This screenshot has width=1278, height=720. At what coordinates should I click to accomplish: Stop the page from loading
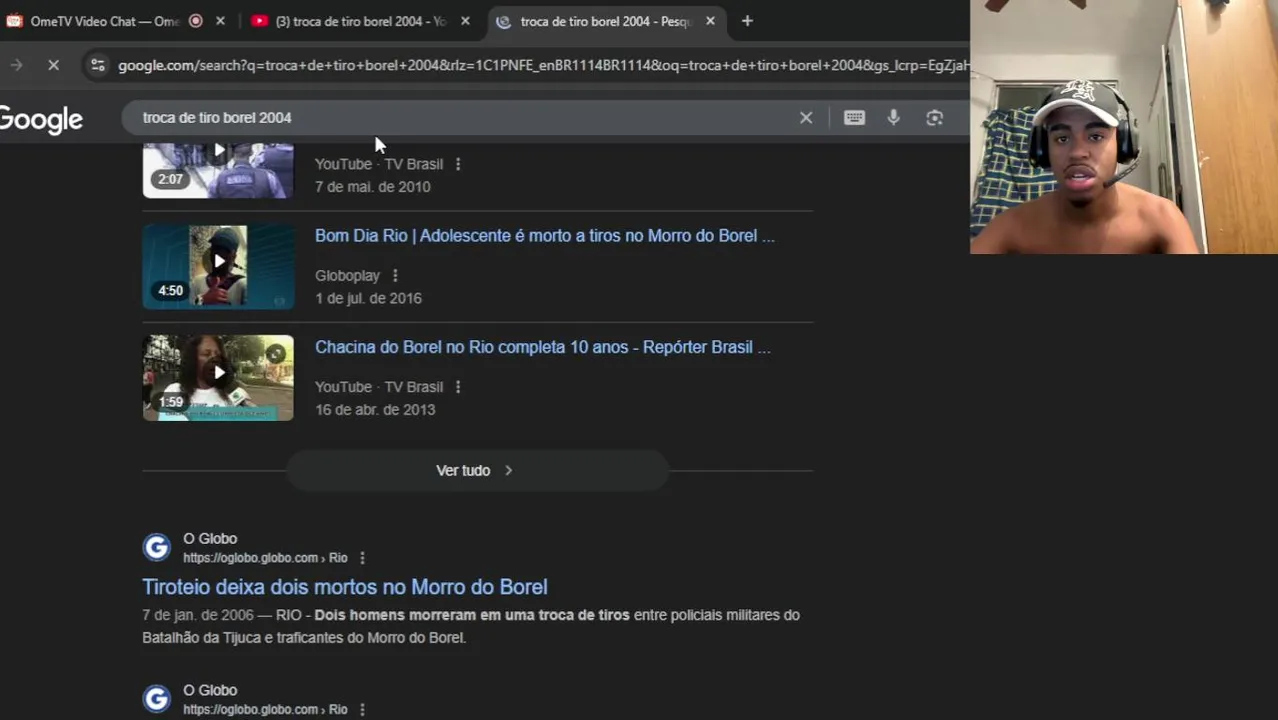coord(53,65)
